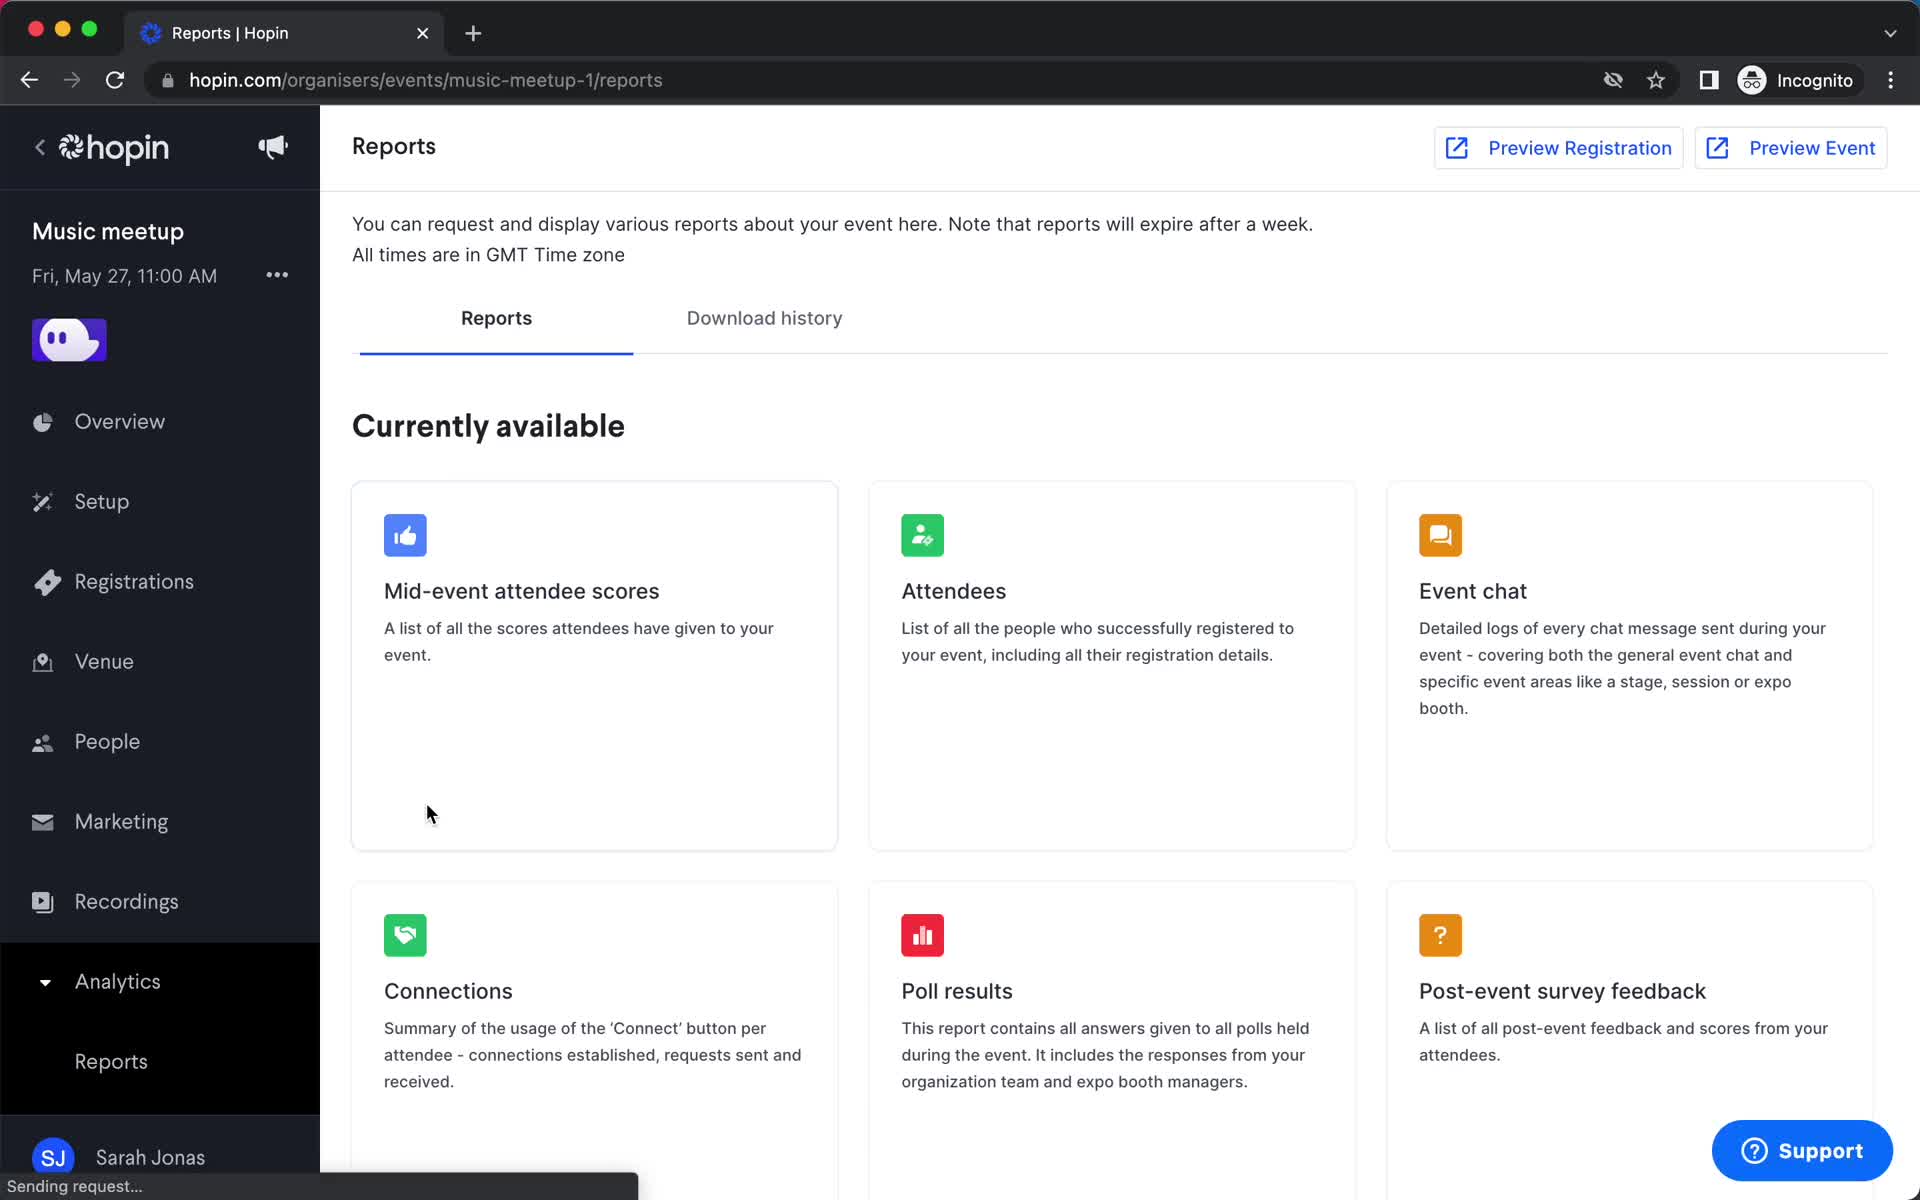Click the Post-event survey feedback icon

[1442, 935]
